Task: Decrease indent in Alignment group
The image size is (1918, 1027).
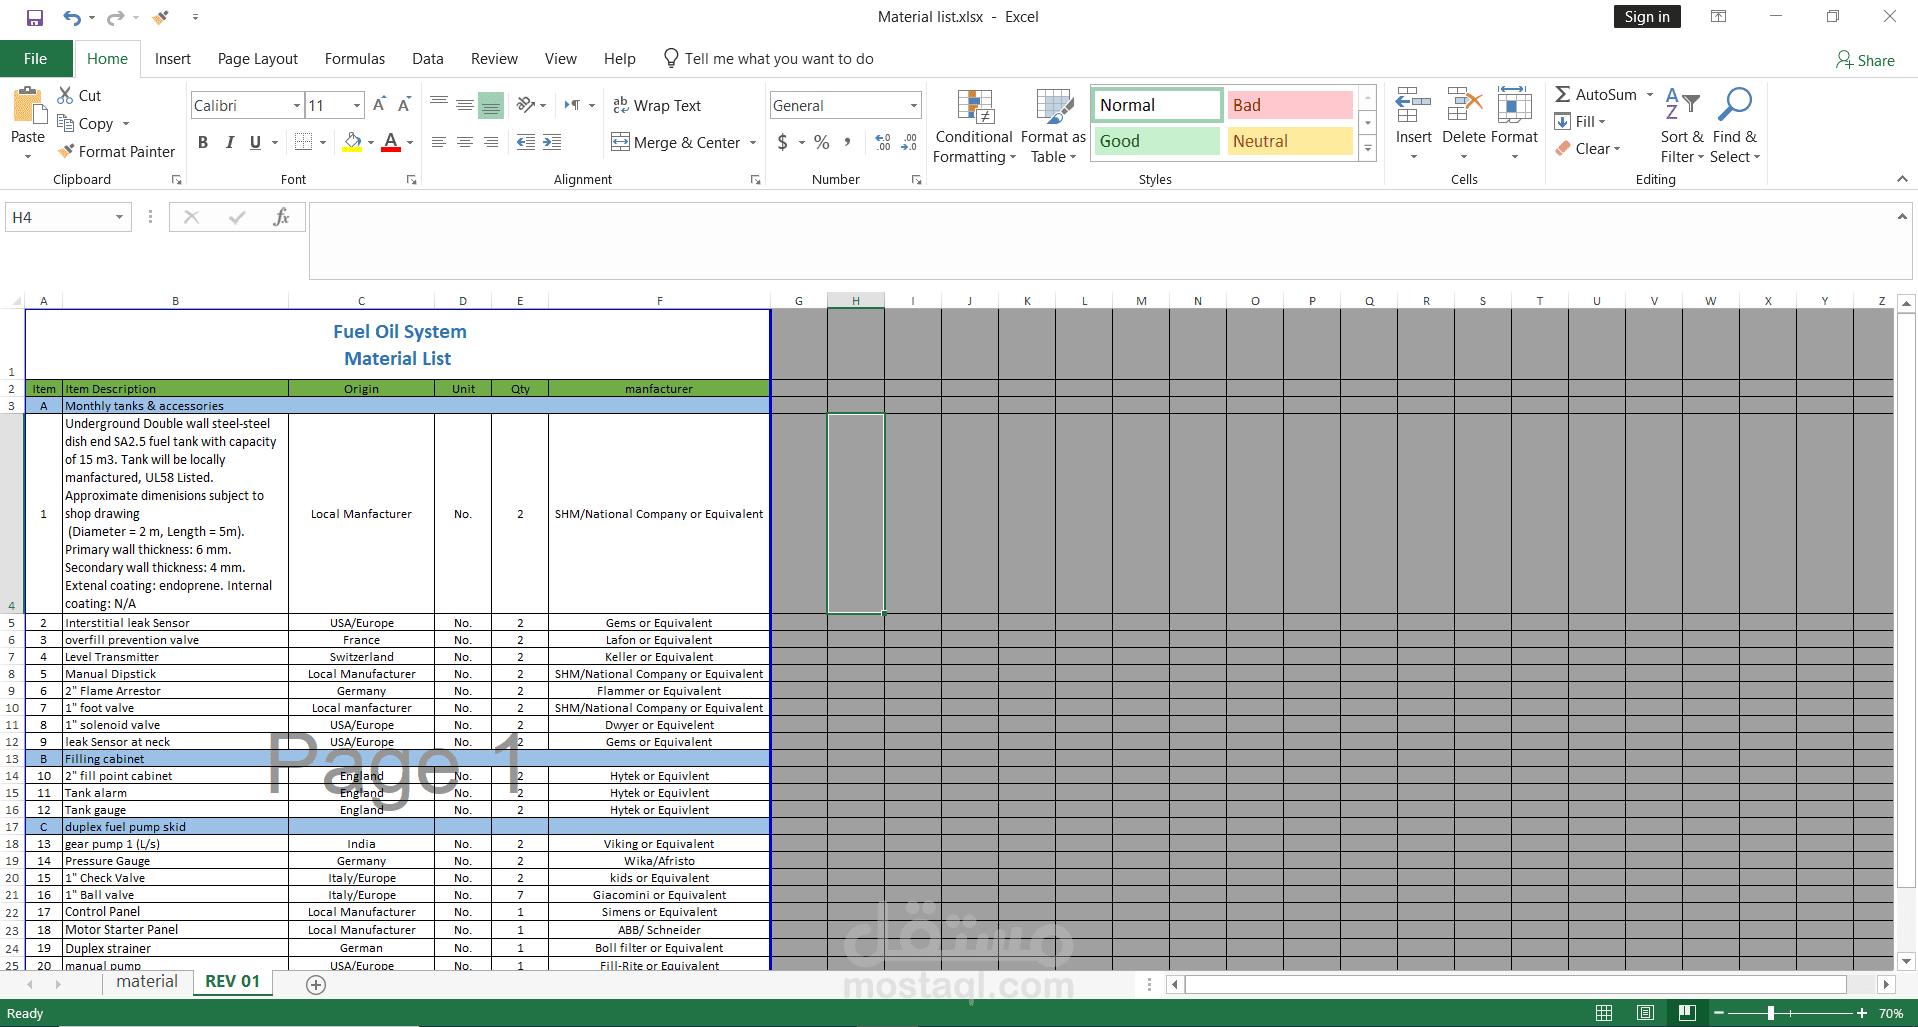Action: click(526, 142)
